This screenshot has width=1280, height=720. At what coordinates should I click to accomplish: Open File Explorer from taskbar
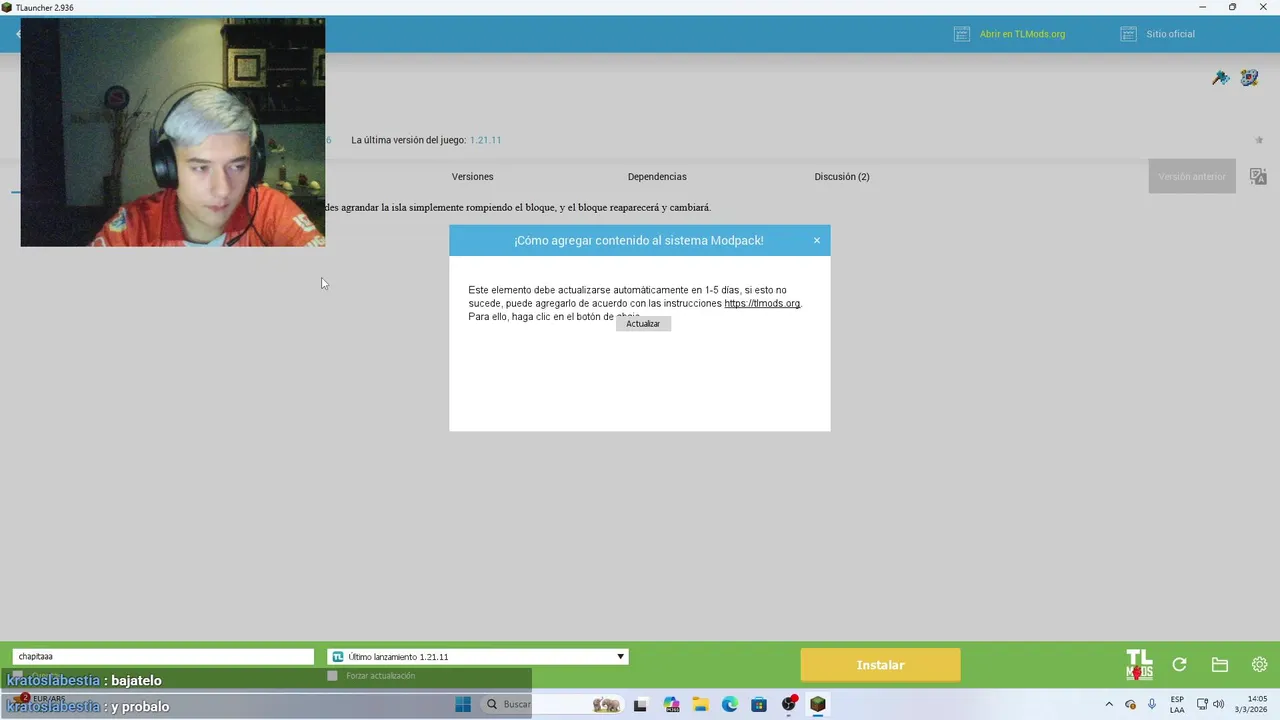tap(700, 704)
